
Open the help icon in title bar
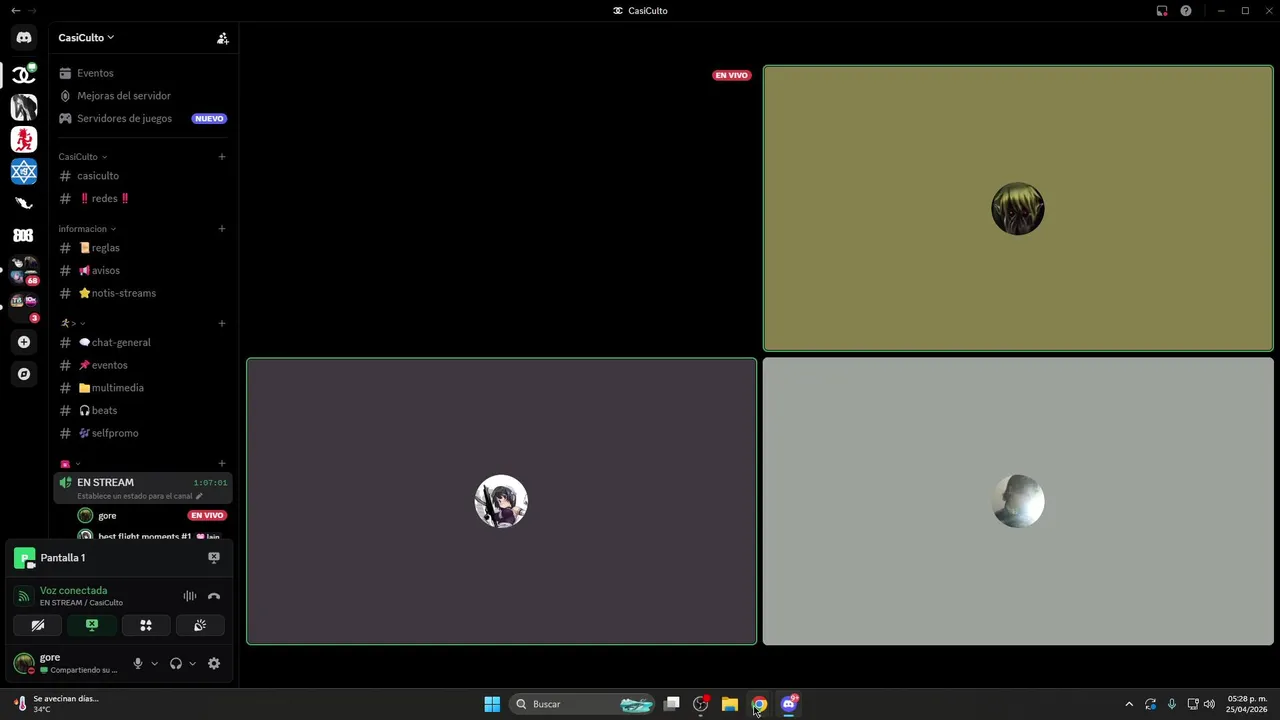coord(1186,11)
